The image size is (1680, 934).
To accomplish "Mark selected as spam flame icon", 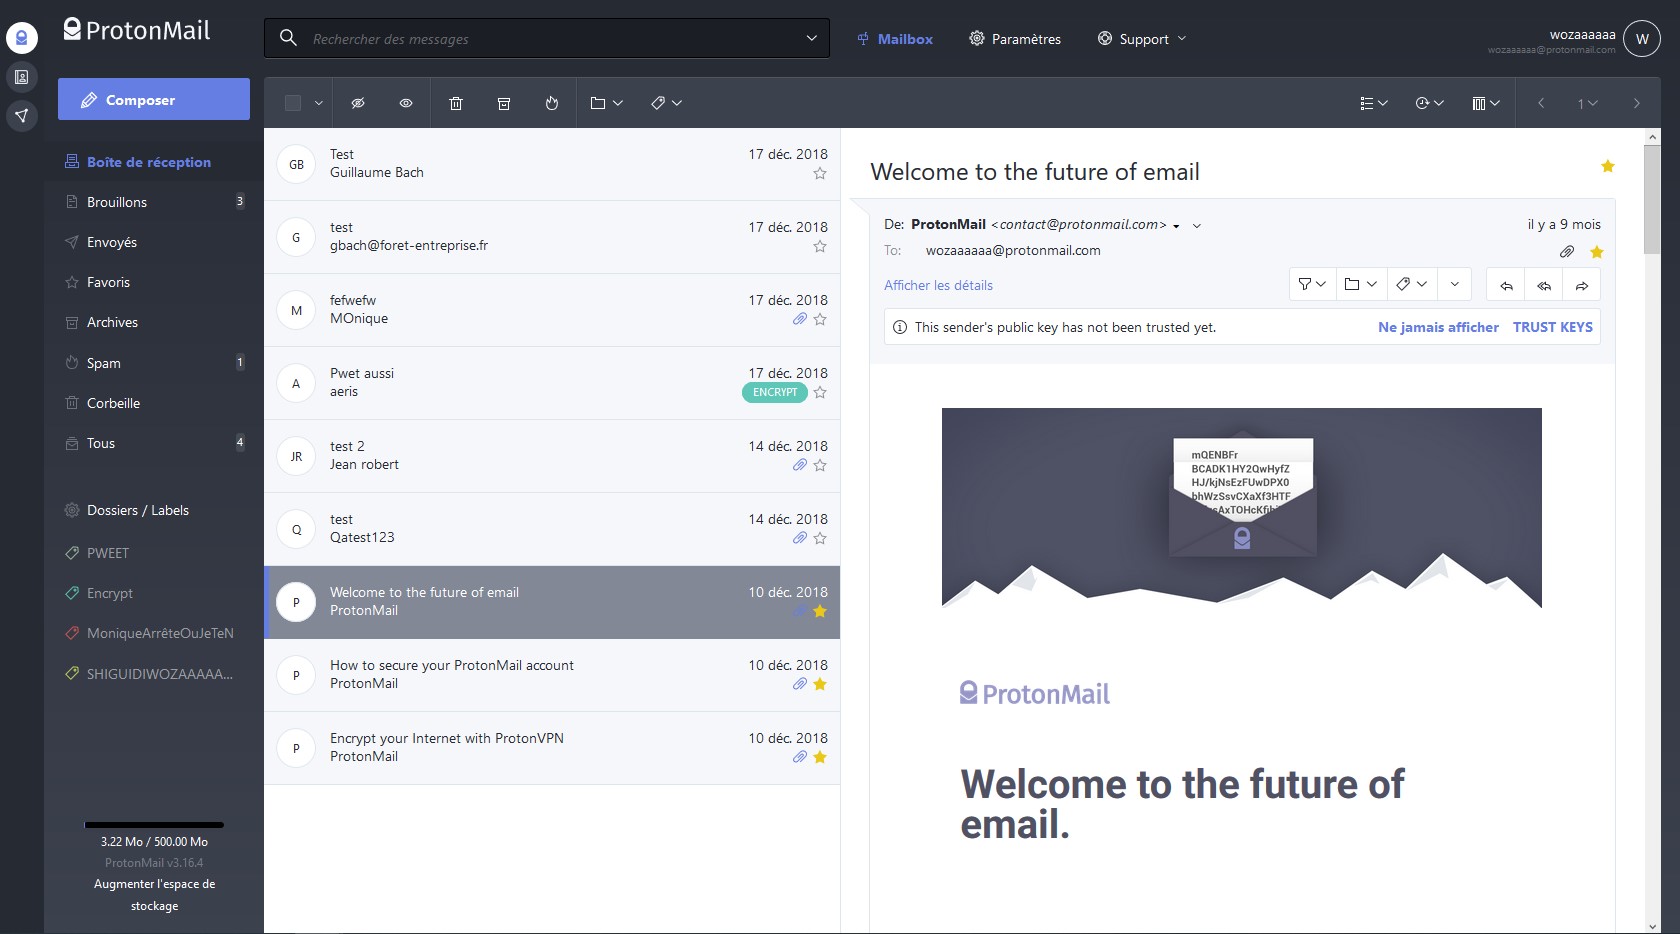I will 552,103.
